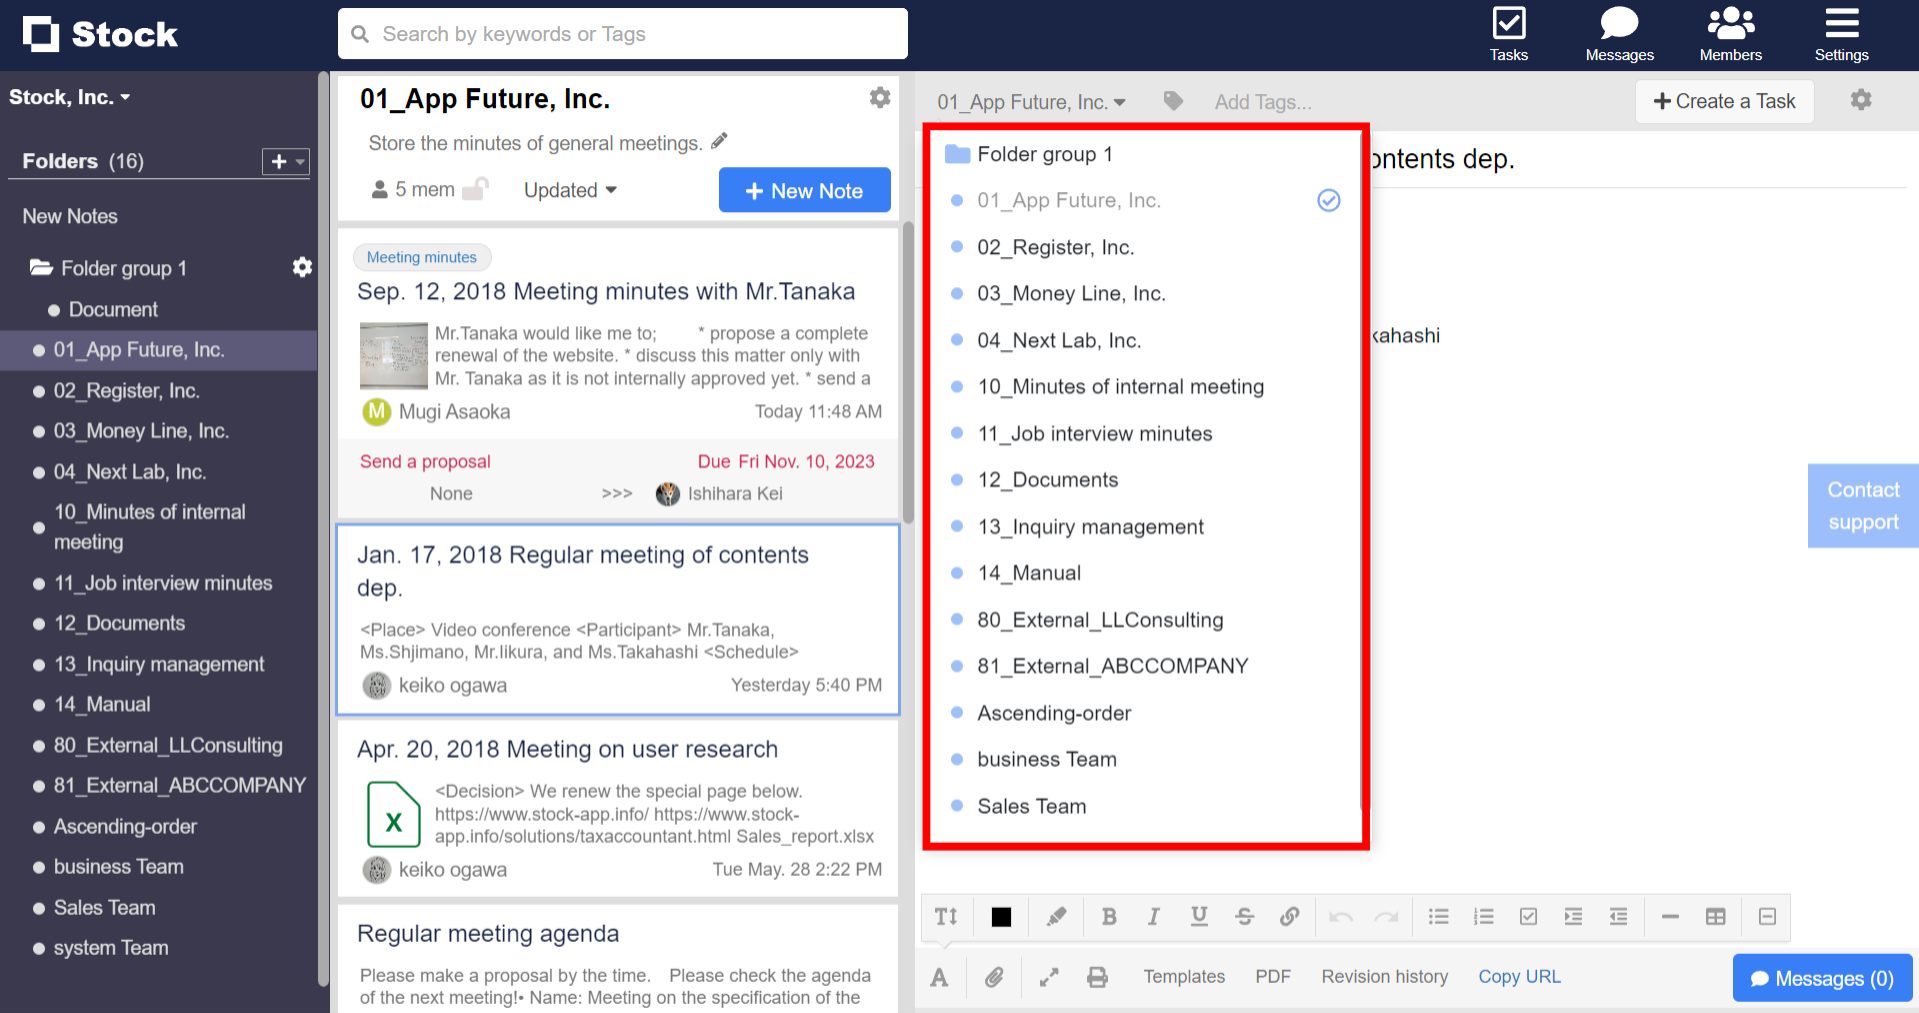
Task: Open Copy URL link
Action: (x=1518, y=977)
